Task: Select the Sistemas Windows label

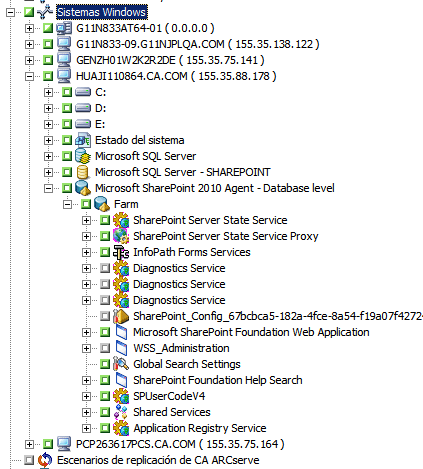Action: point(102,12)
